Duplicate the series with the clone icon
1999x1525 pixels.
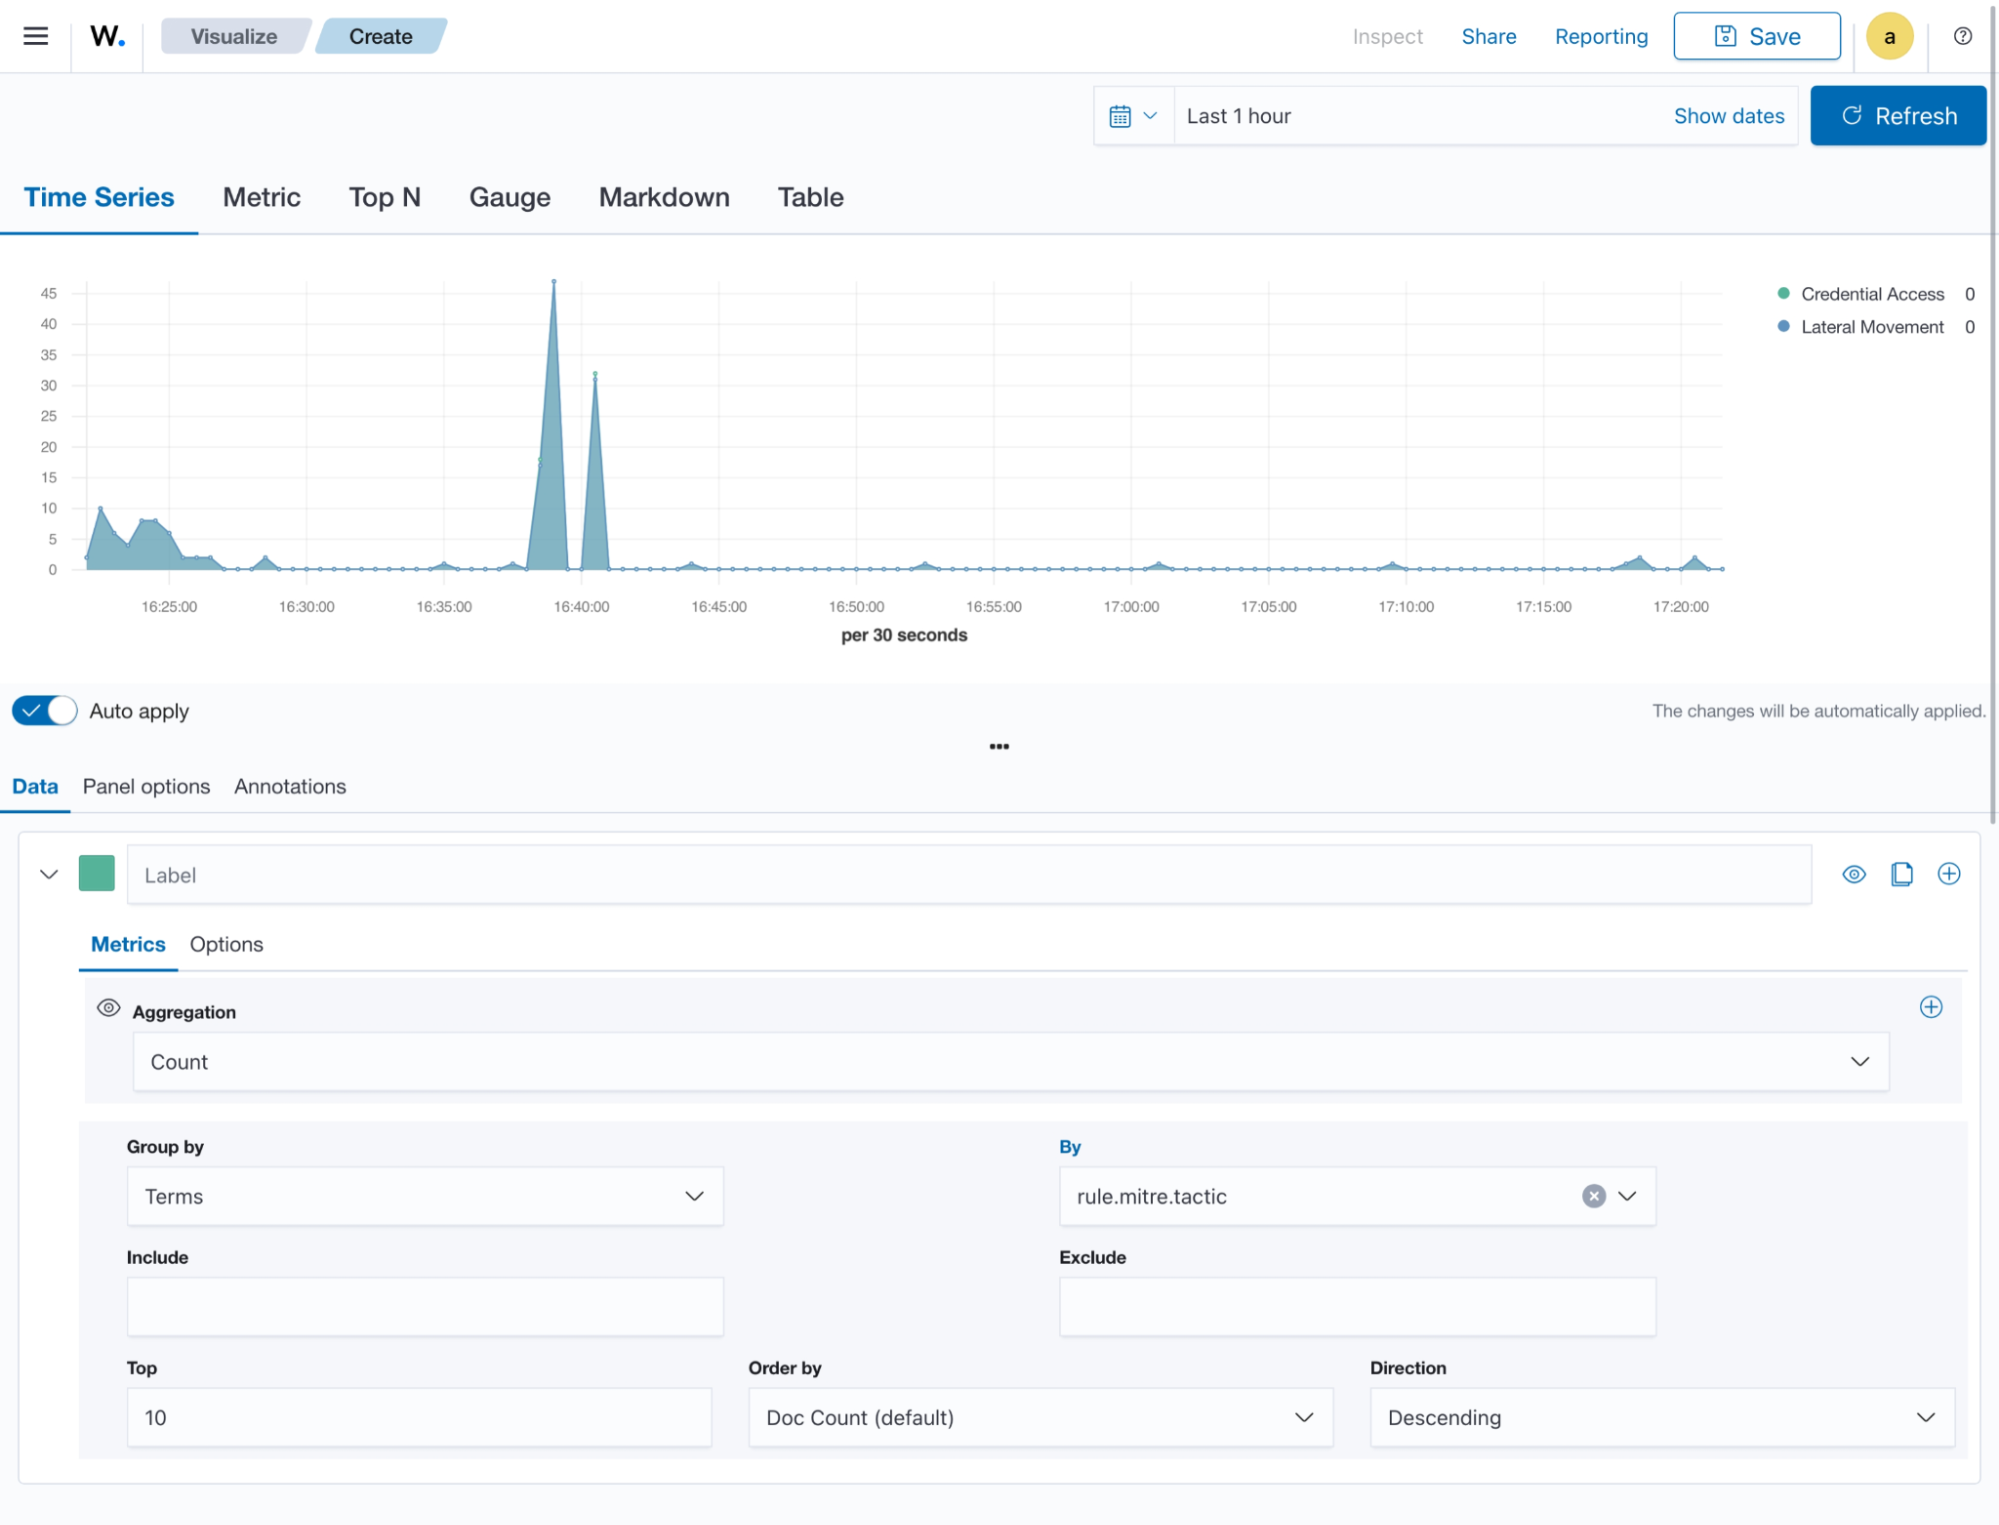click(x=1901, y=873)
